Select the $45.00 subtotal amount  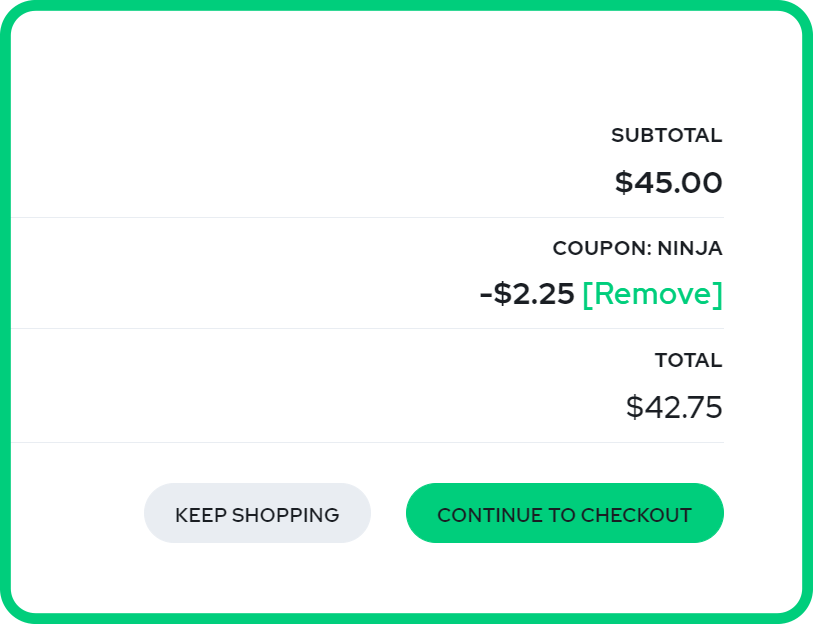pyautogui.click(x=668, y=183)
